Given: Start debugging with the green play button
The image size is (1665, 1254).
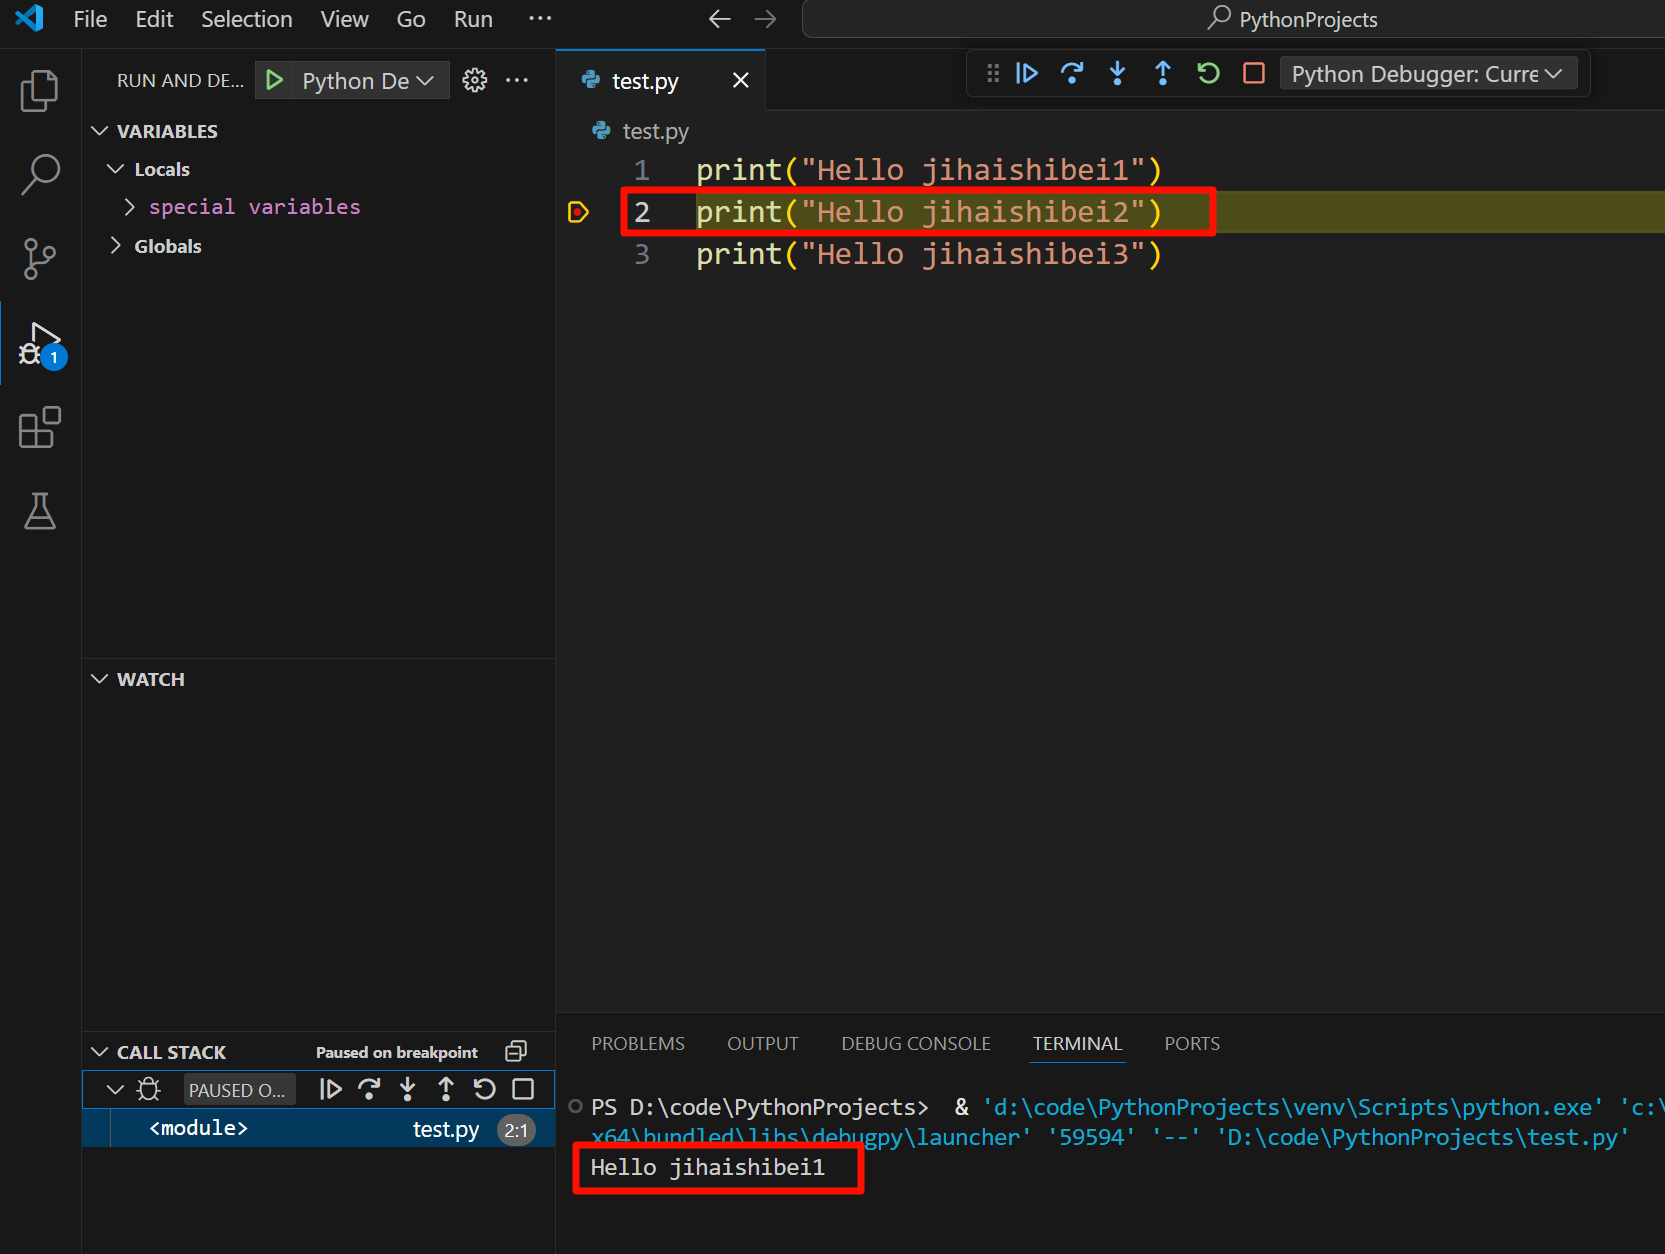Looking at the screenshot, I should (274, 80).
